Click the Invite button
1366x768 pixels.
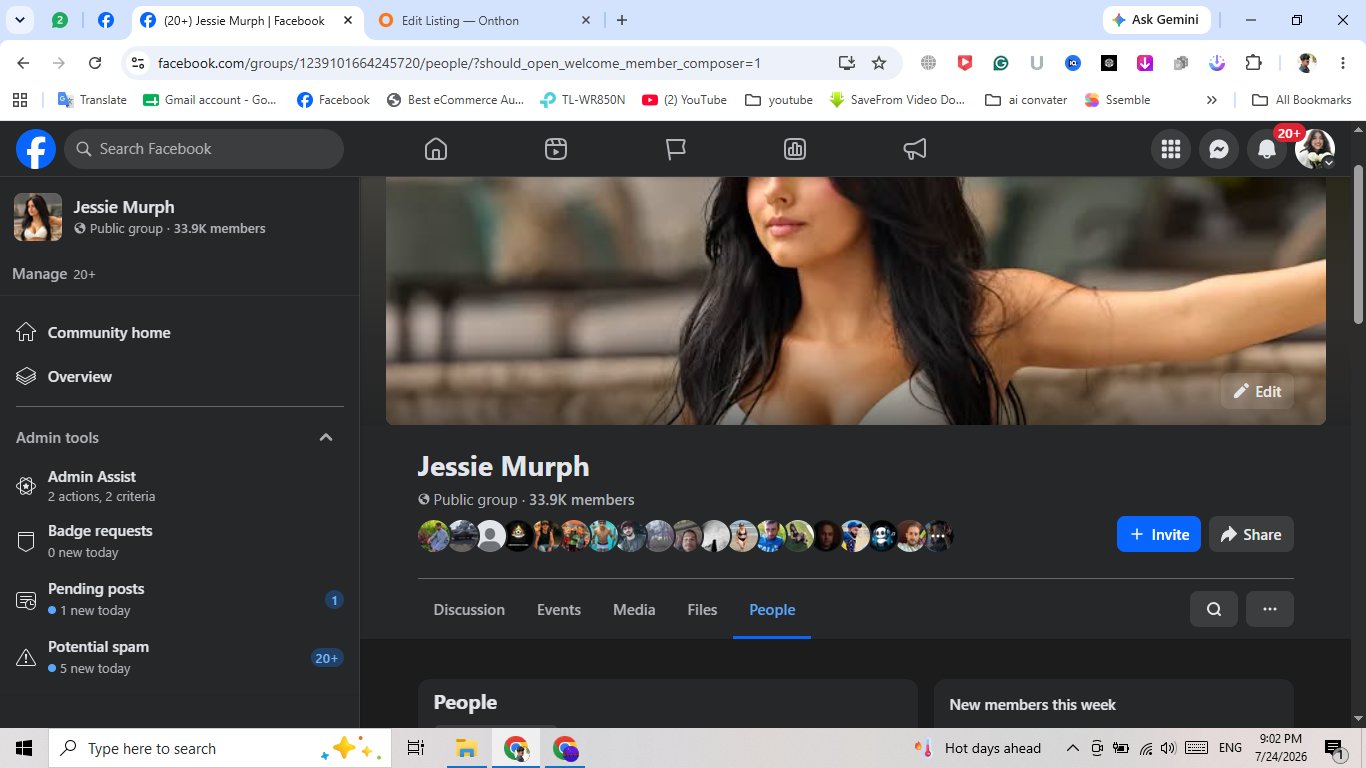click(1159, 534)
